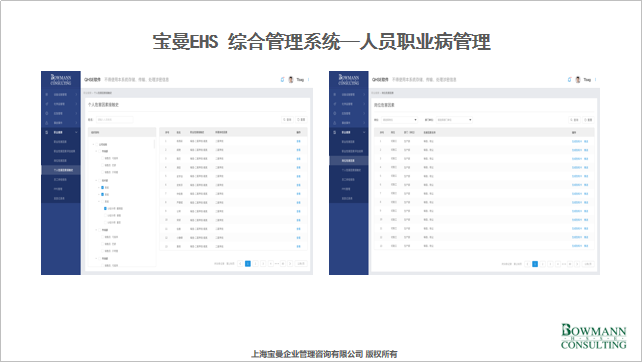
Task: Uncheck the second blue checked tree node
Action: [x=102, y=194]
